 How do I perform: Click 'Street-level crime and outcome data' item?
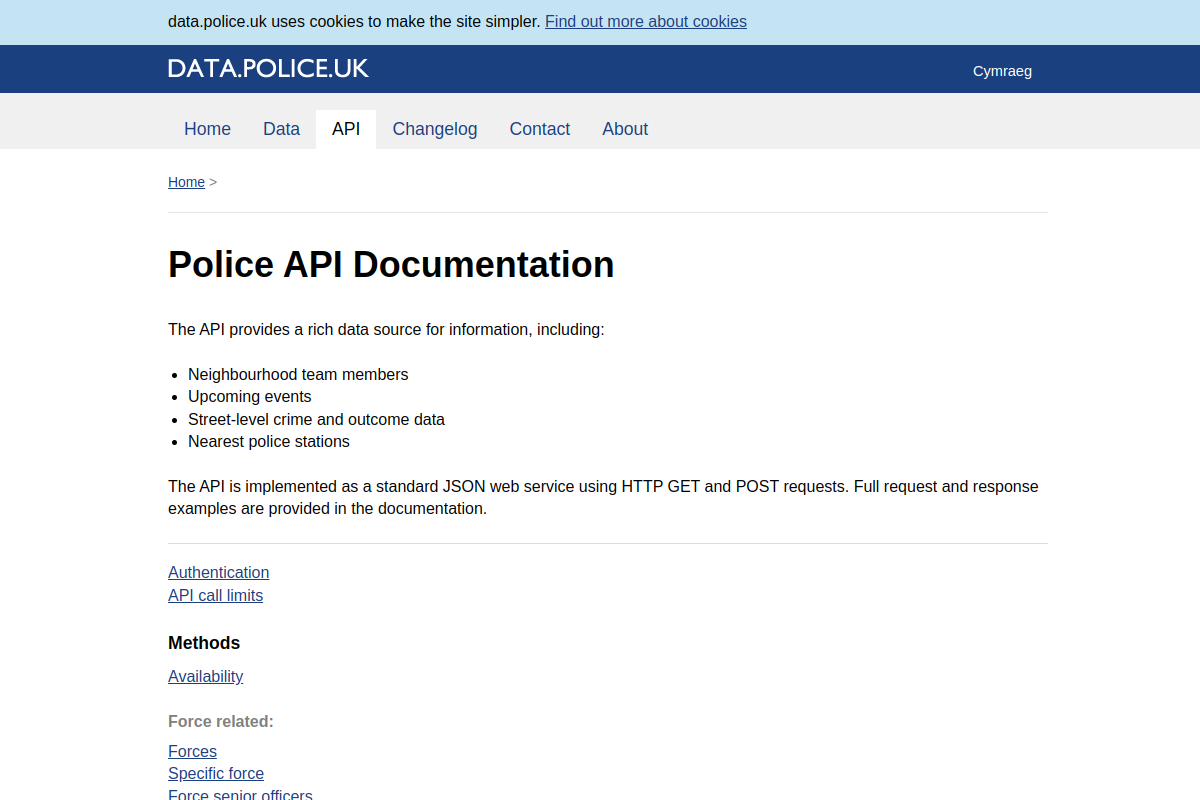(316, 419)
